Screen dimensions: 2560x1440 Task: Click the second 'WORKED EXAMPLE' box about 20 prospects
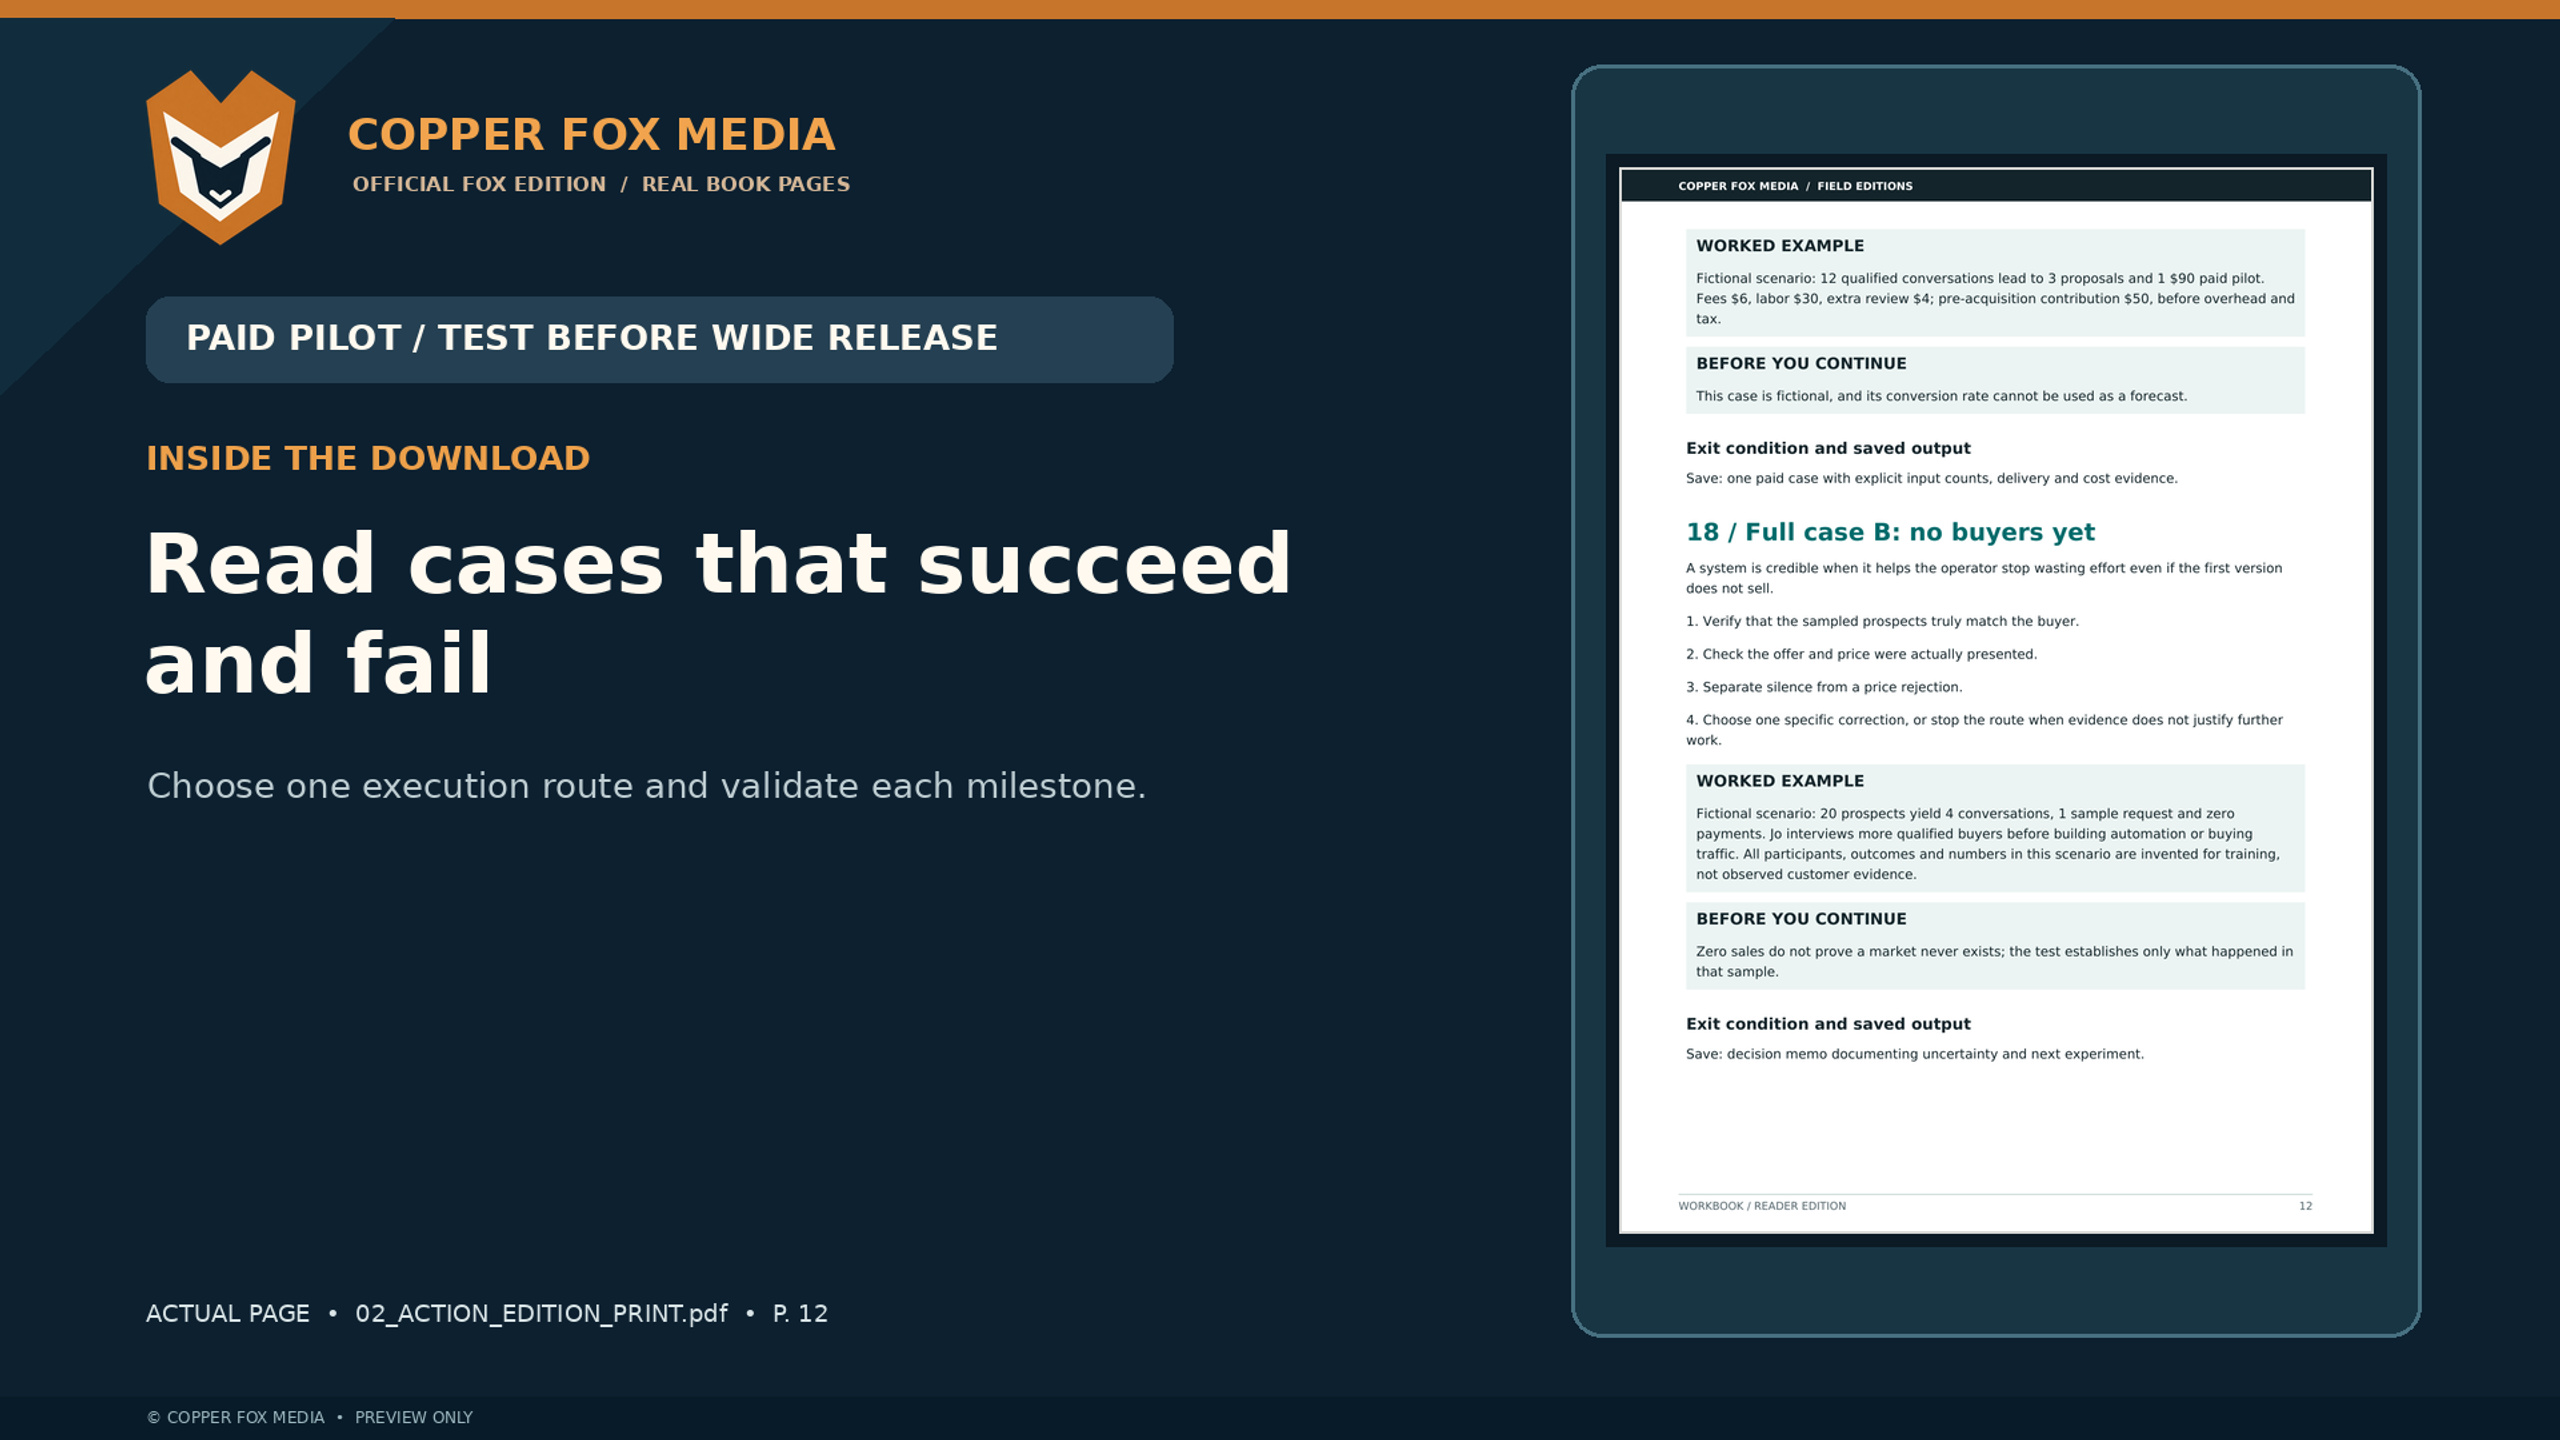pos(1995,828)
